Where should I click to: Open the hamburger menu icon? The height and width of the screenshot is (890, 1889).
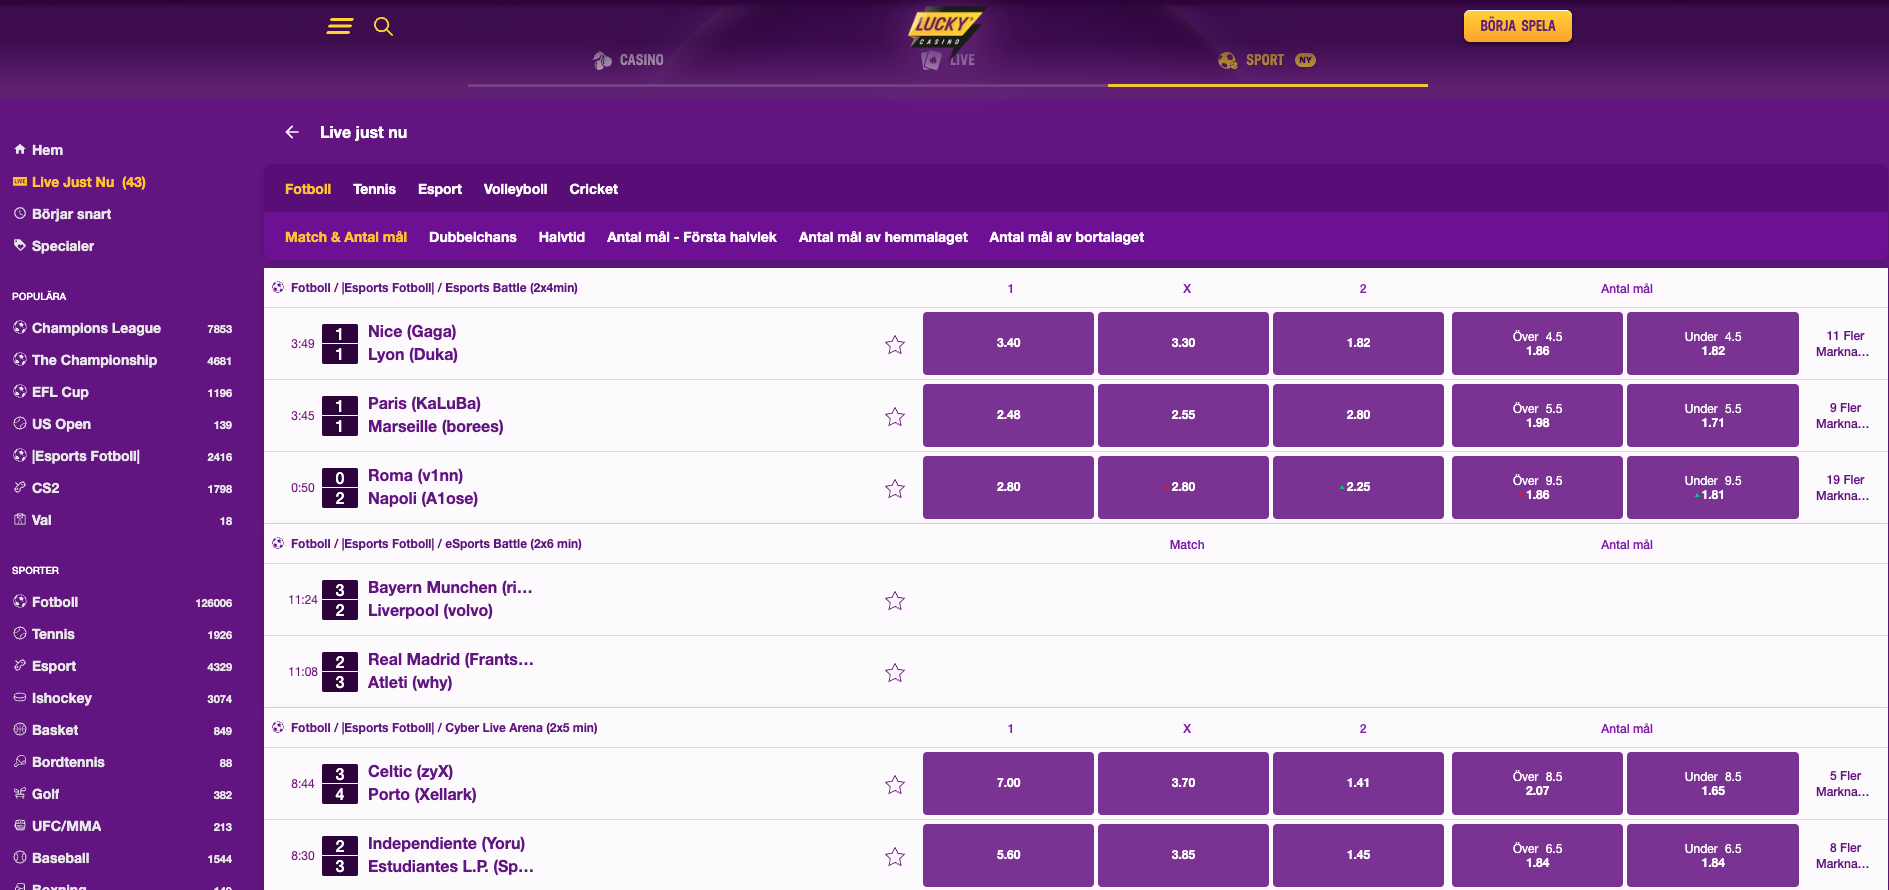340,26
